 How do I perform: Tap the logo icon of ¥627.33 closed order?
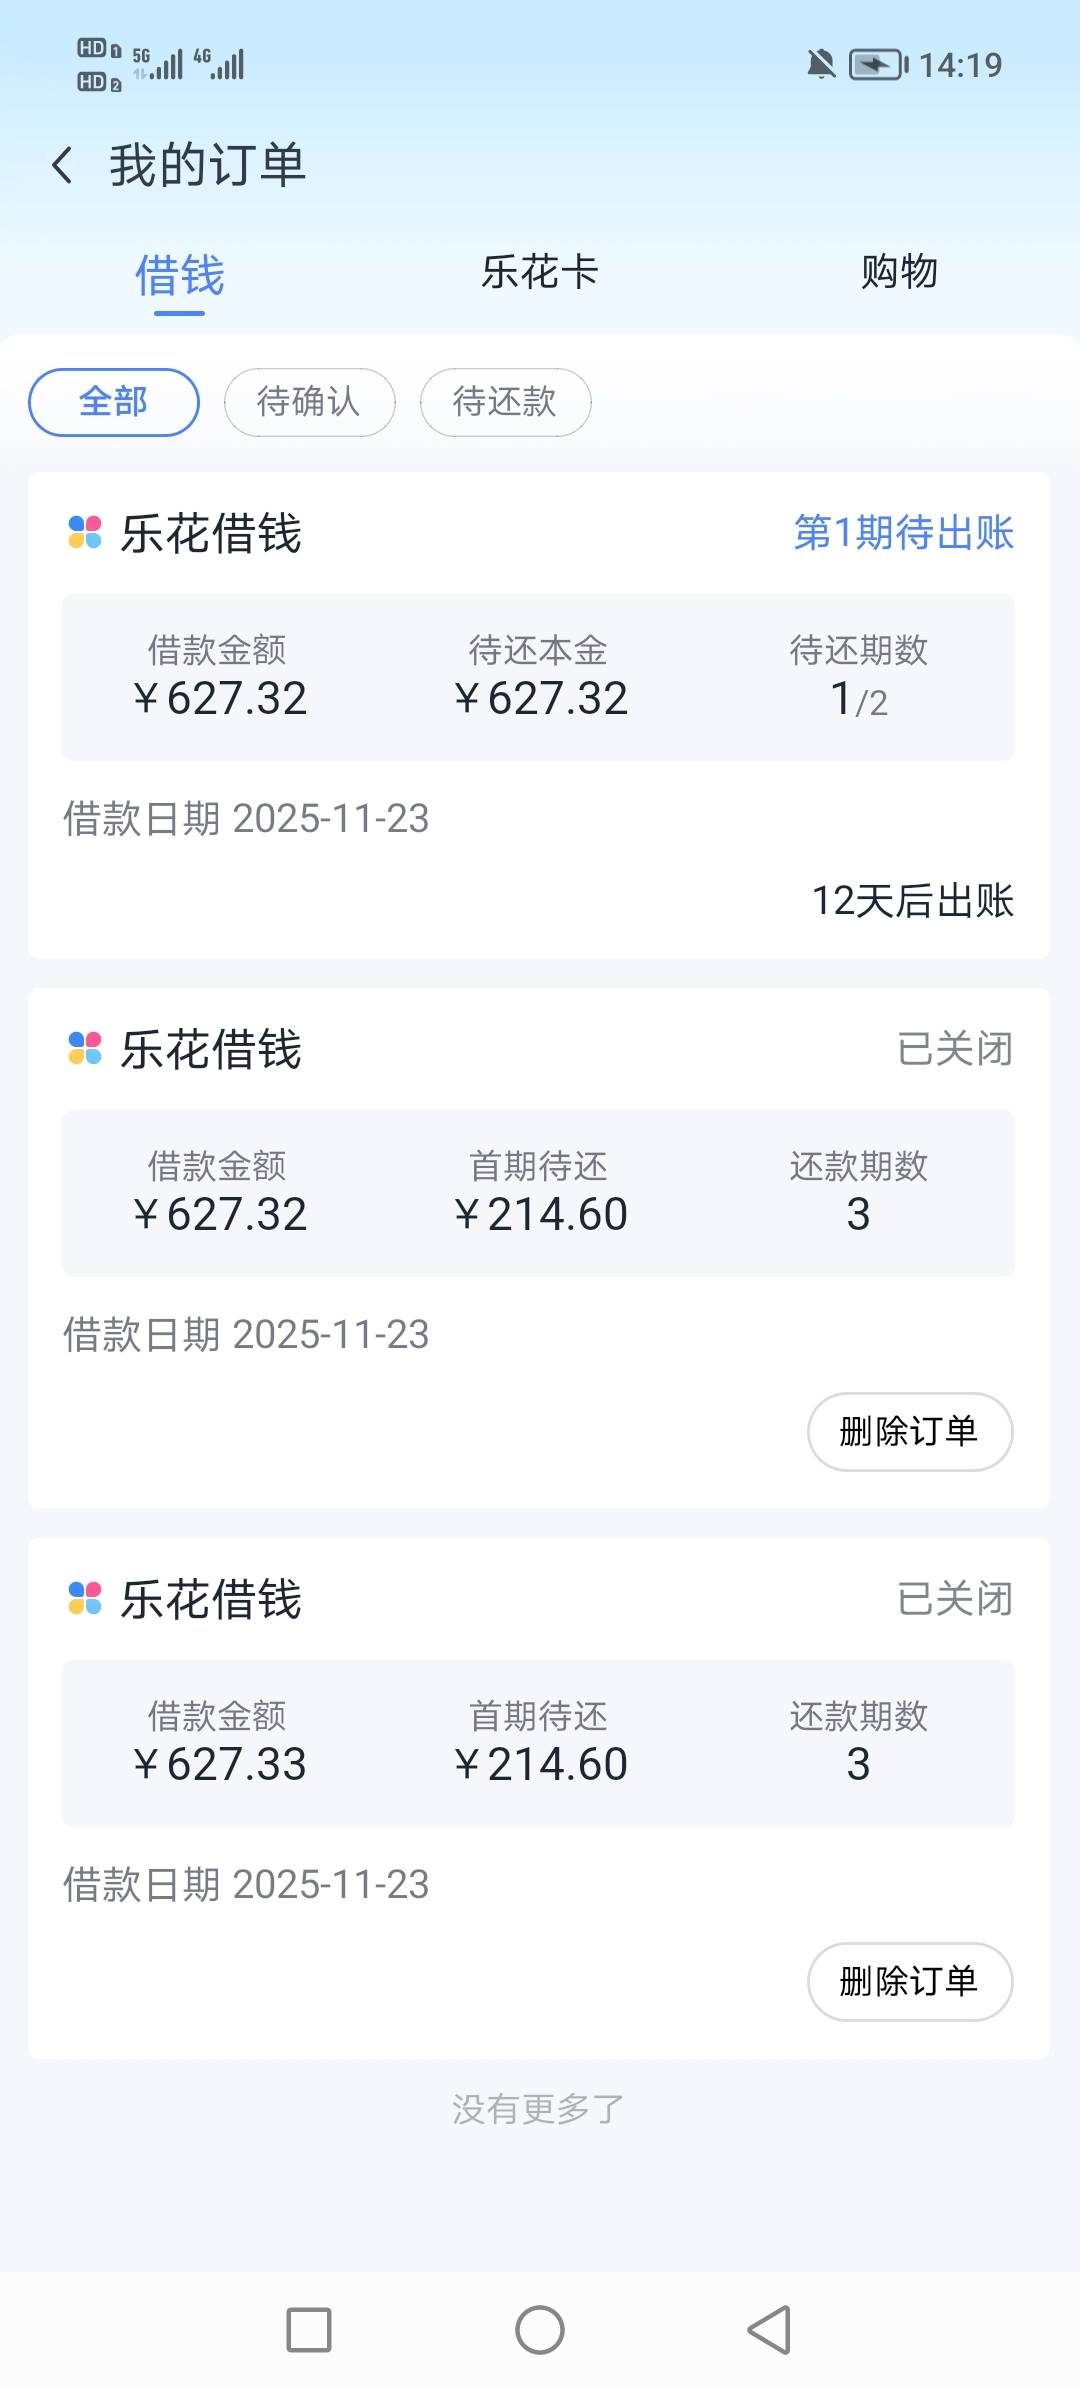(85, 1598)
